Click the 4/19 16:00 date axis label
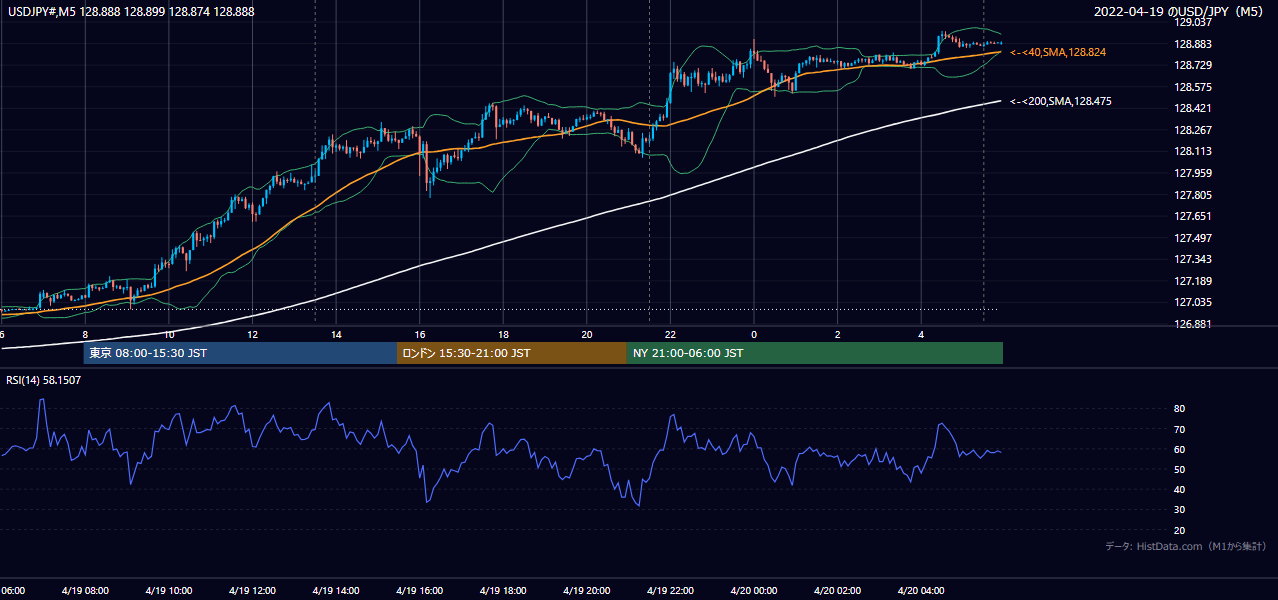The height and width of the screenshot is (600, 1278). (419, 591)
